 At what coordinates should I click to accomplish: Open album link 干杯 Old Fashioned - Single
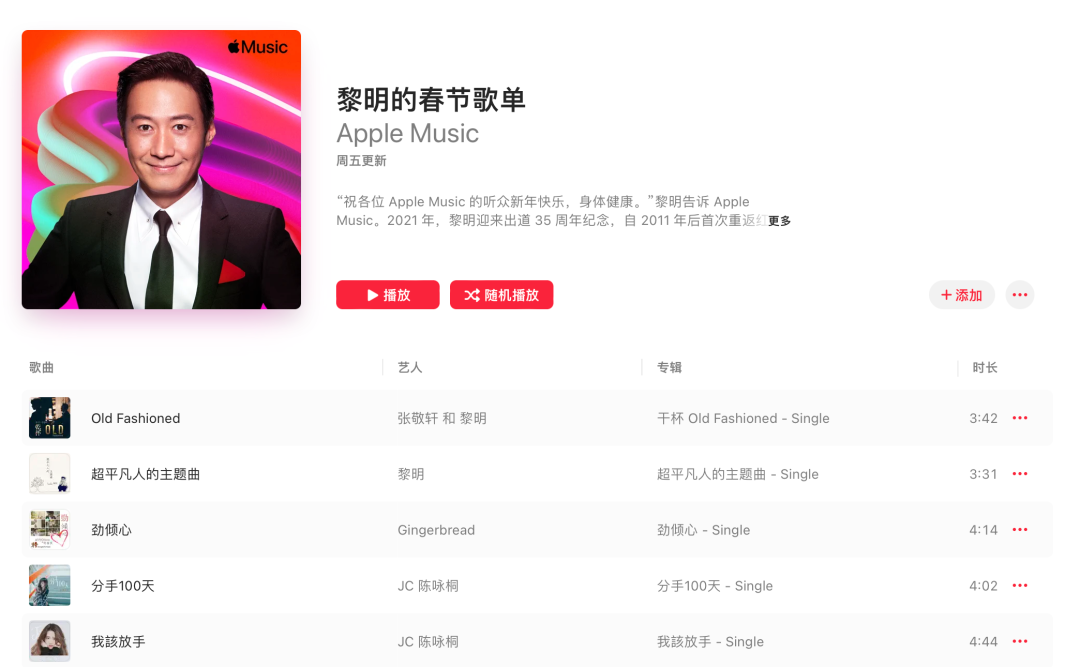[x=743, y=418]
